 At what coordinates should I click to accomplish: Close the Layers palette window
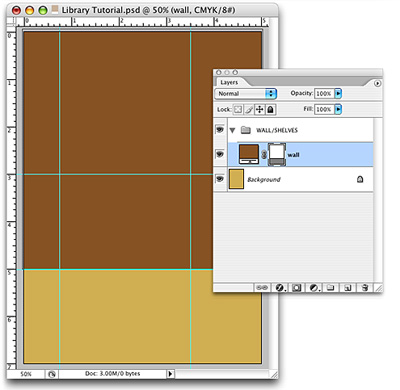[x=219, y=72]
